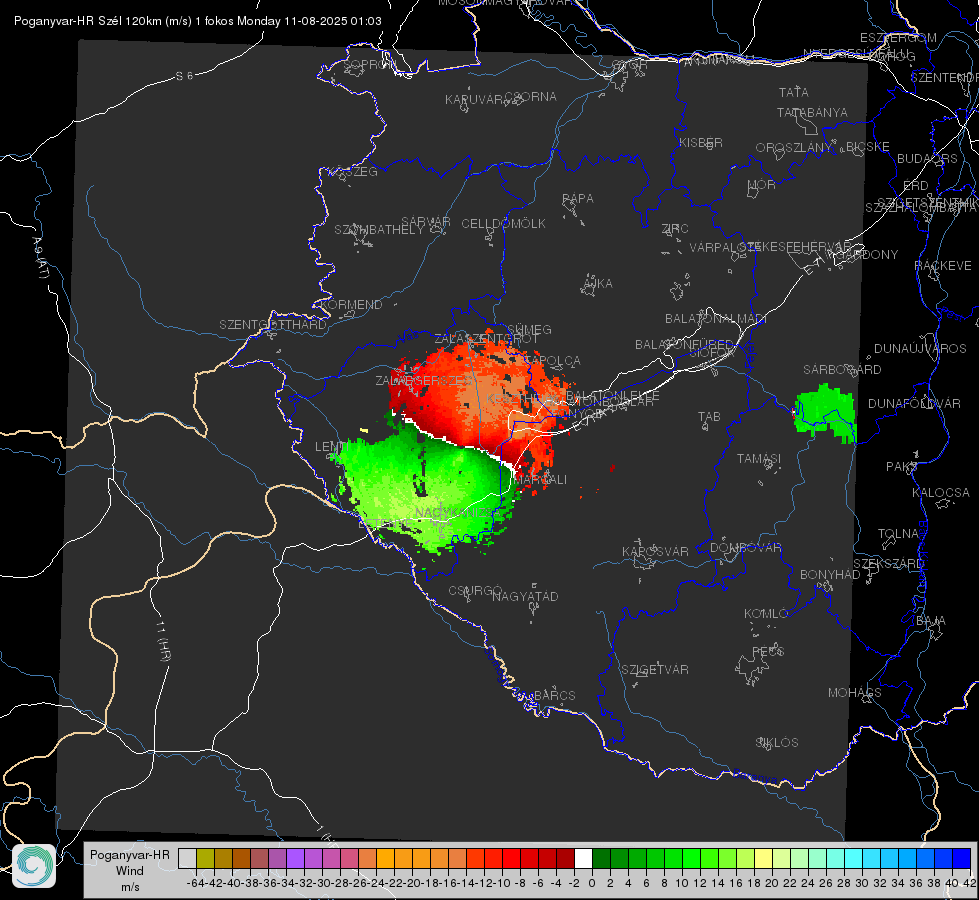This screenshot has height=900, width=979.
Task: Pick the dark blue last swatch in legend
Action: 962,858
